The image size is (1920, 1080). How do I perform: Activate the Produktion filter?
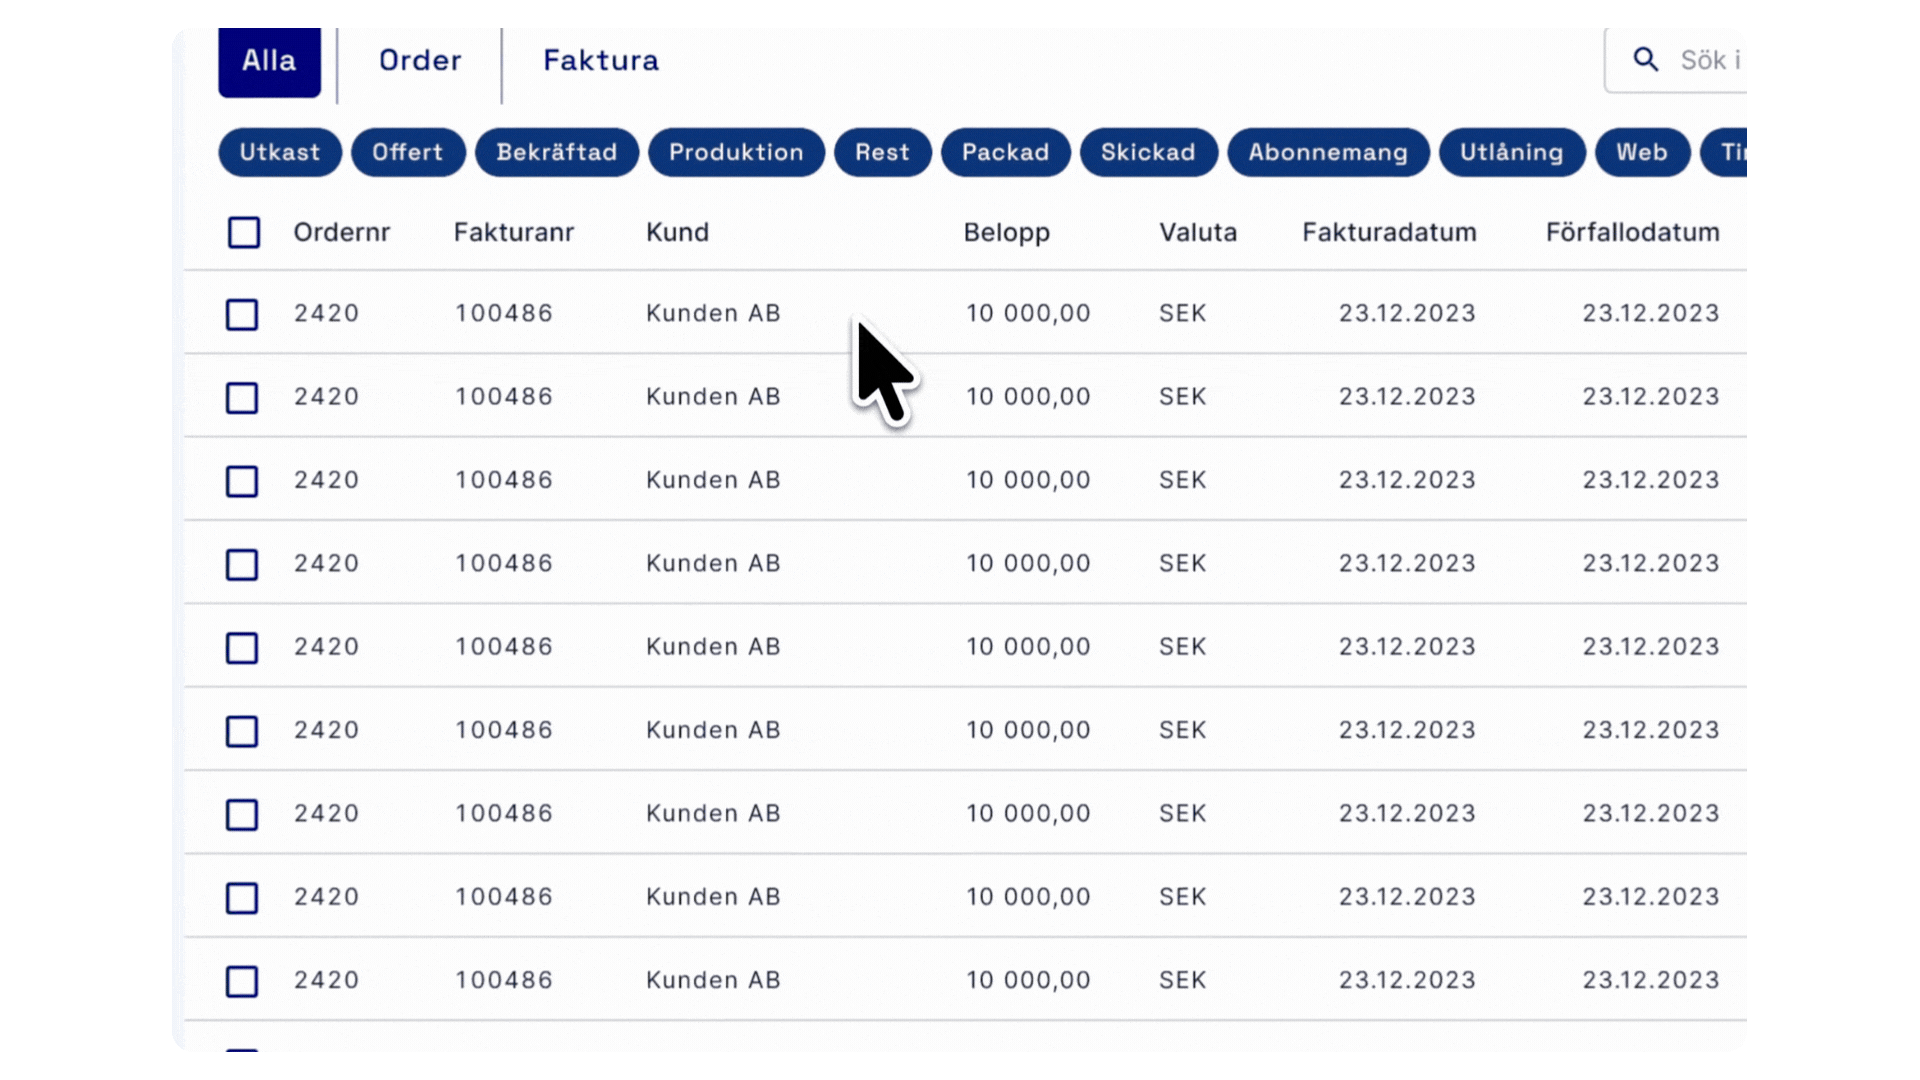tap(736, 152)
